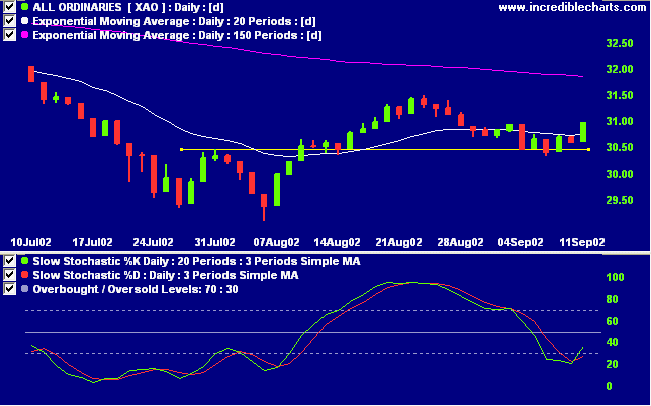The image size is (651, 406).
Task: Toggle the 150 Periods Exponential Moving Average checkbox
Action: click(x=10, y=34)
